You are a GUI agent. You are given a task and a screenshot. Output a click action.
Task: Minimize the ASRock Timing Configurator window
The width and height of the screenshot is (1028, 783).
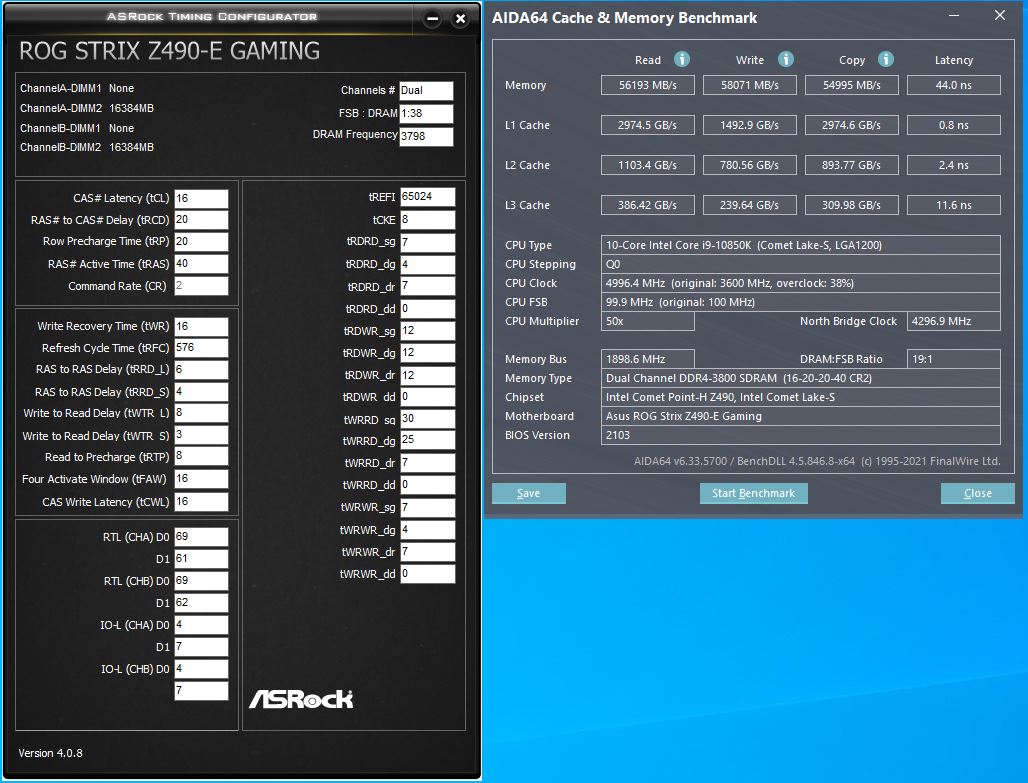[433, 19]
